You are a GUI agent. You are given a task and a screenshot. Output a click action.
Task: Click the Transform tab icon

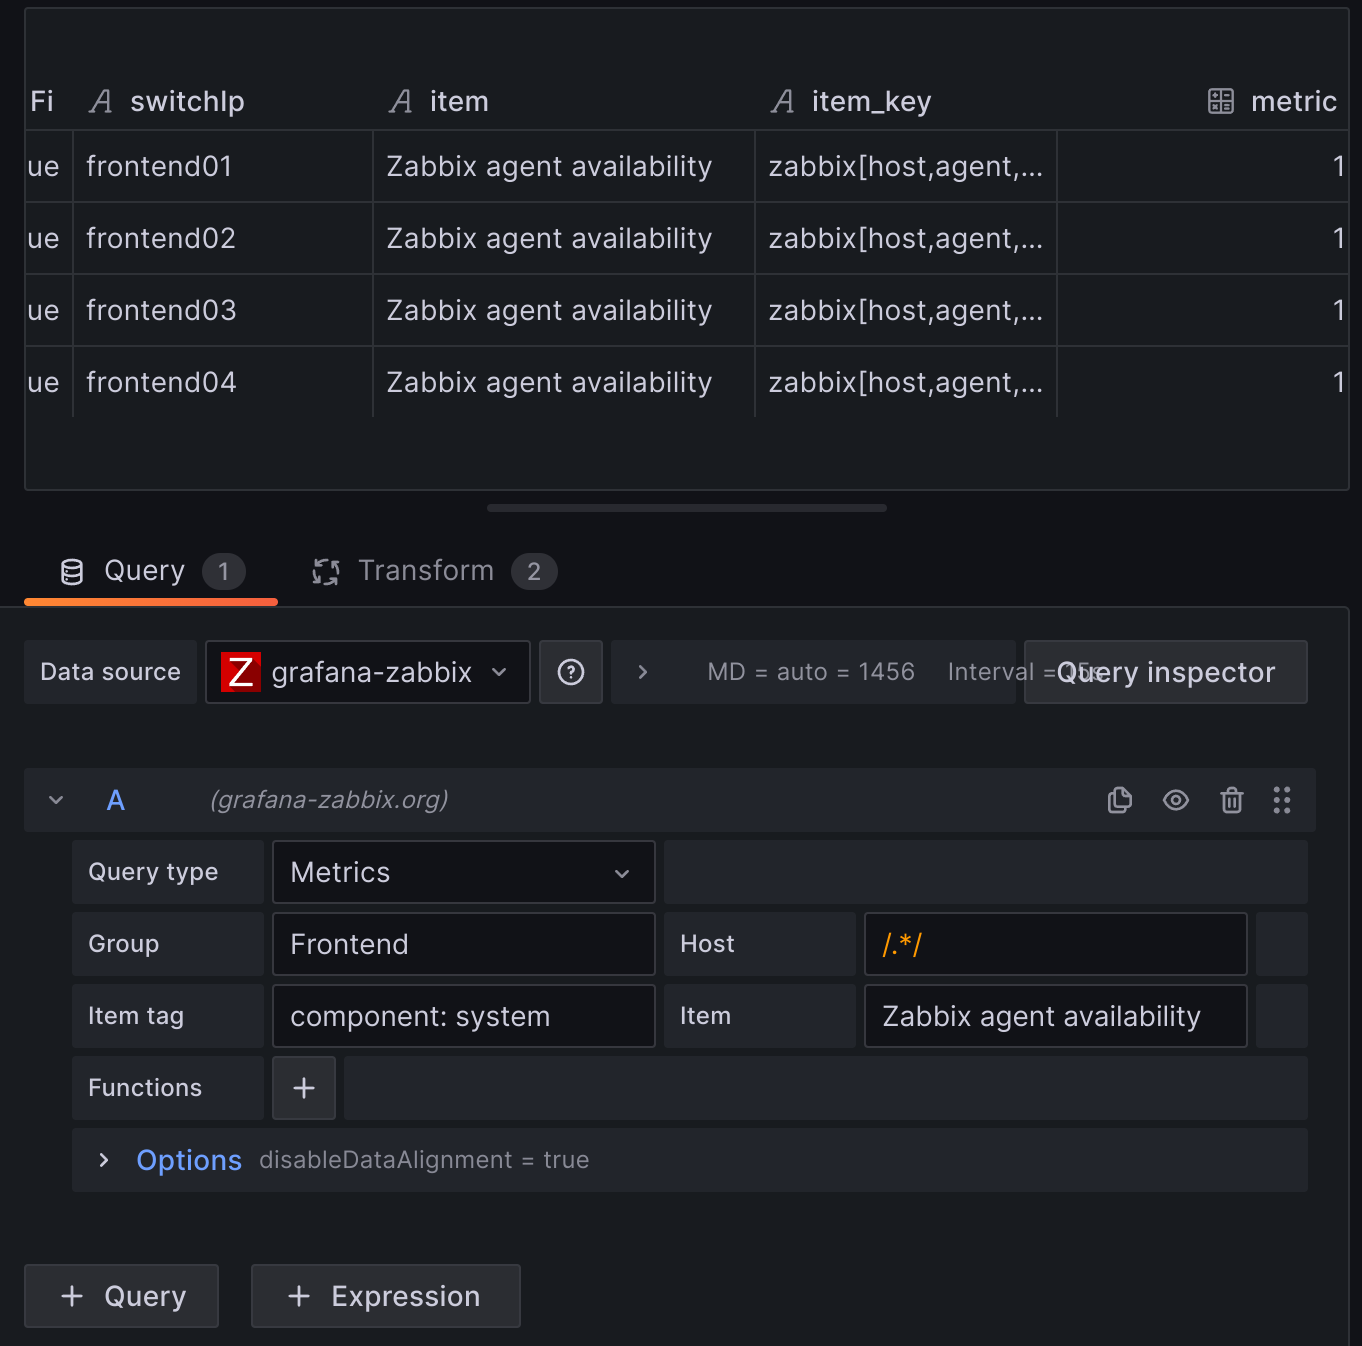tap(326, 572)
